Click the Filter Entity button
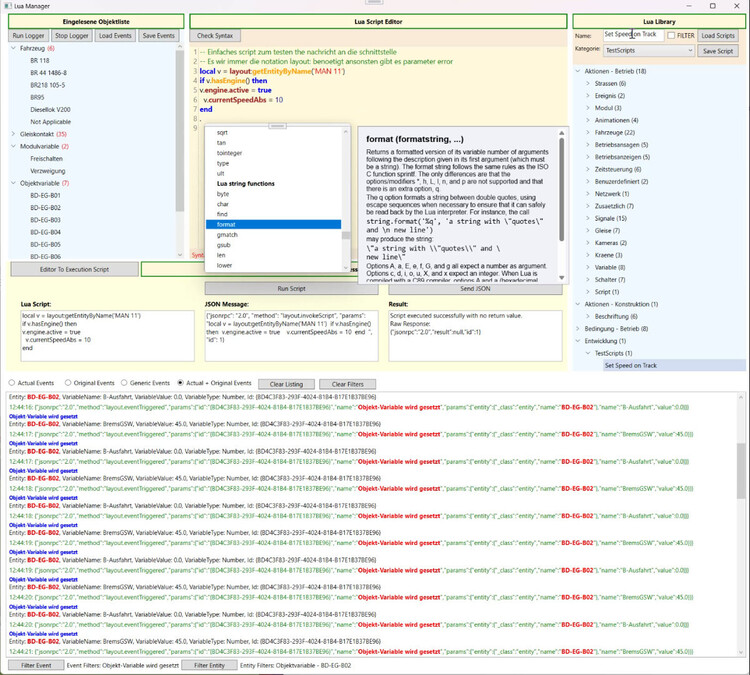The image size is (750, 675). click(210, 665)
